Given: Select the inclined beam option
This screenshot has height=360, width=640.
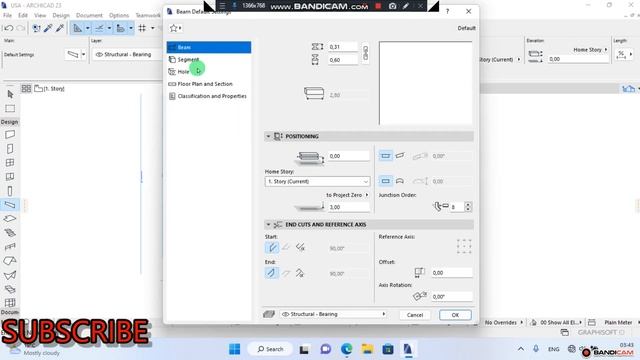Looking at the screenshot, I should pyautogui.click(x=400, y=156).
